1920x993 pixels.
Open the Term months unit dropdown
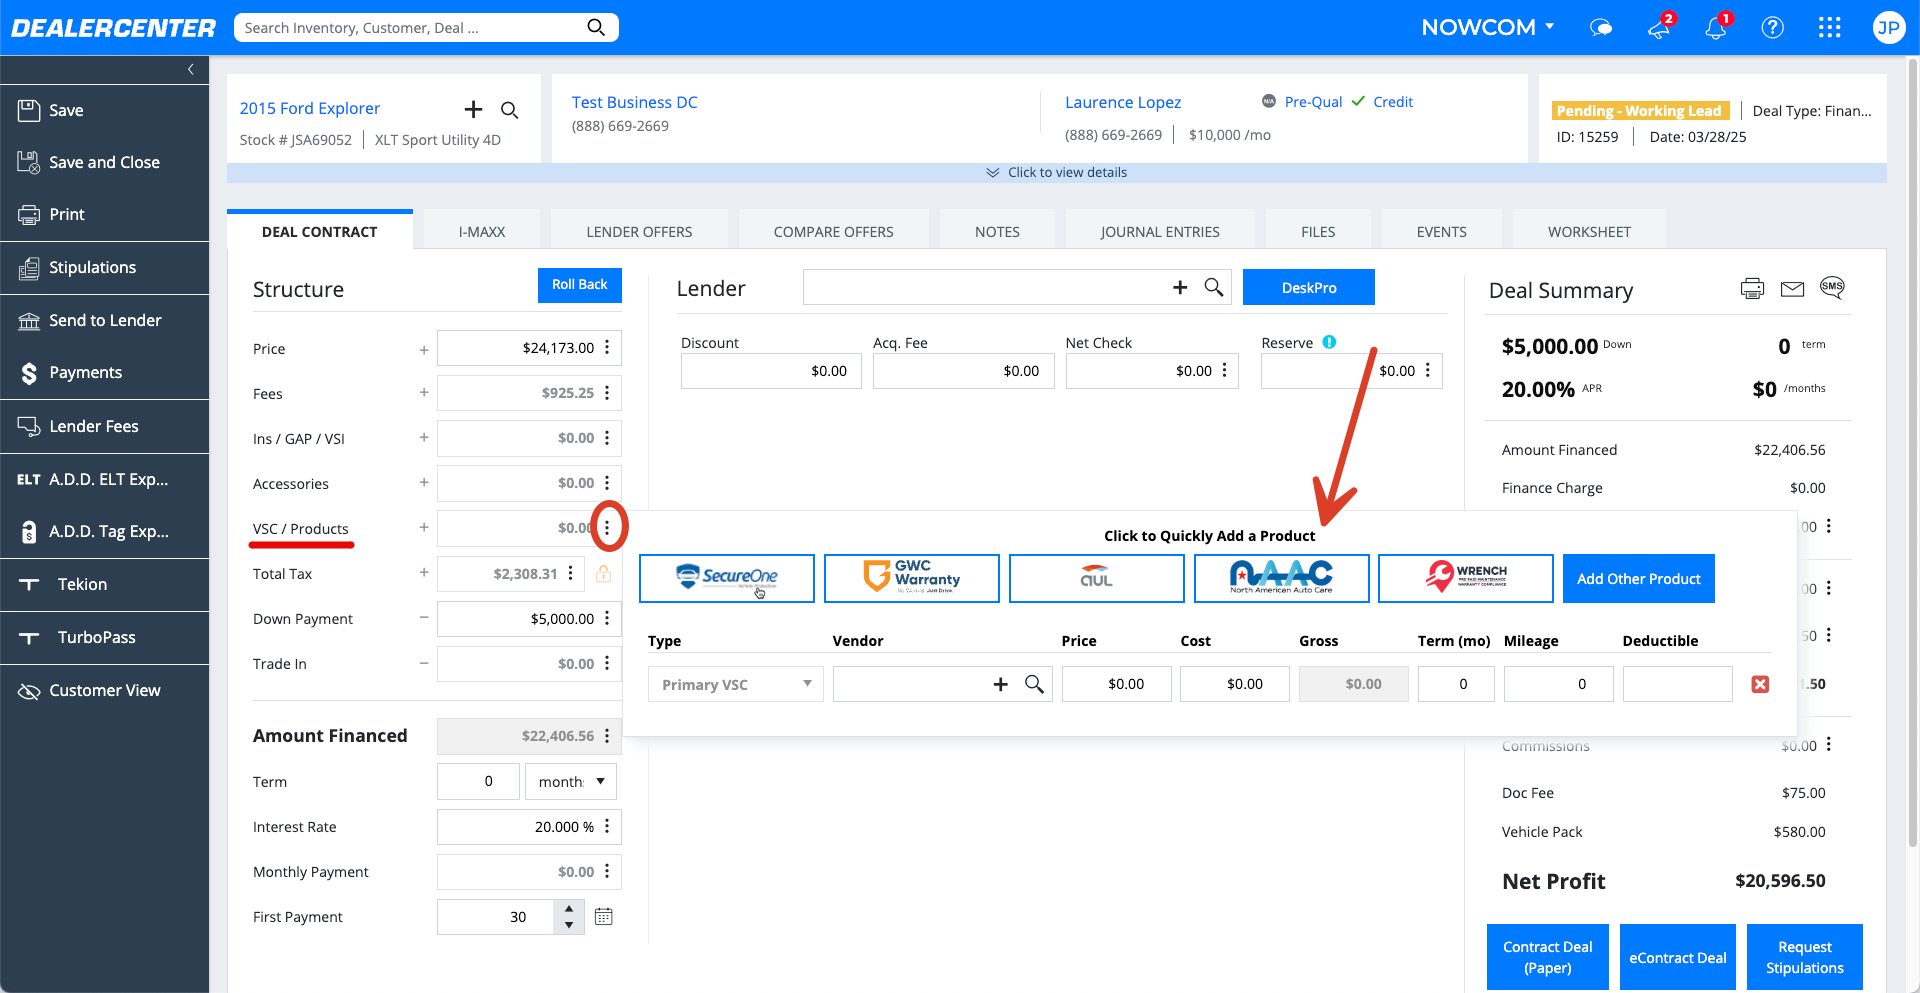click(x=571, y=781)
